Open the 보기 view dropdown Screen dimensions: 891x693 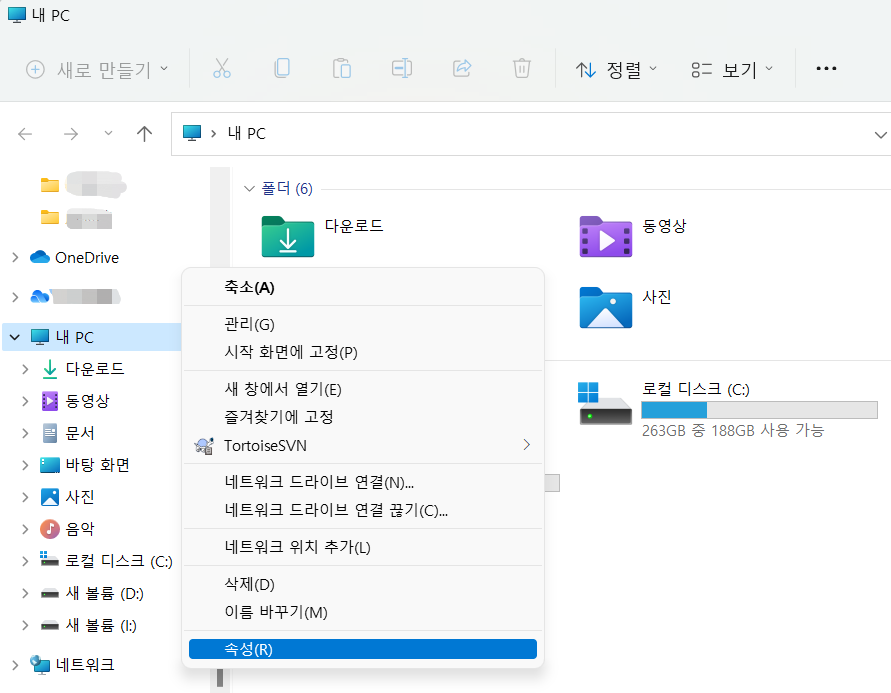732,70
